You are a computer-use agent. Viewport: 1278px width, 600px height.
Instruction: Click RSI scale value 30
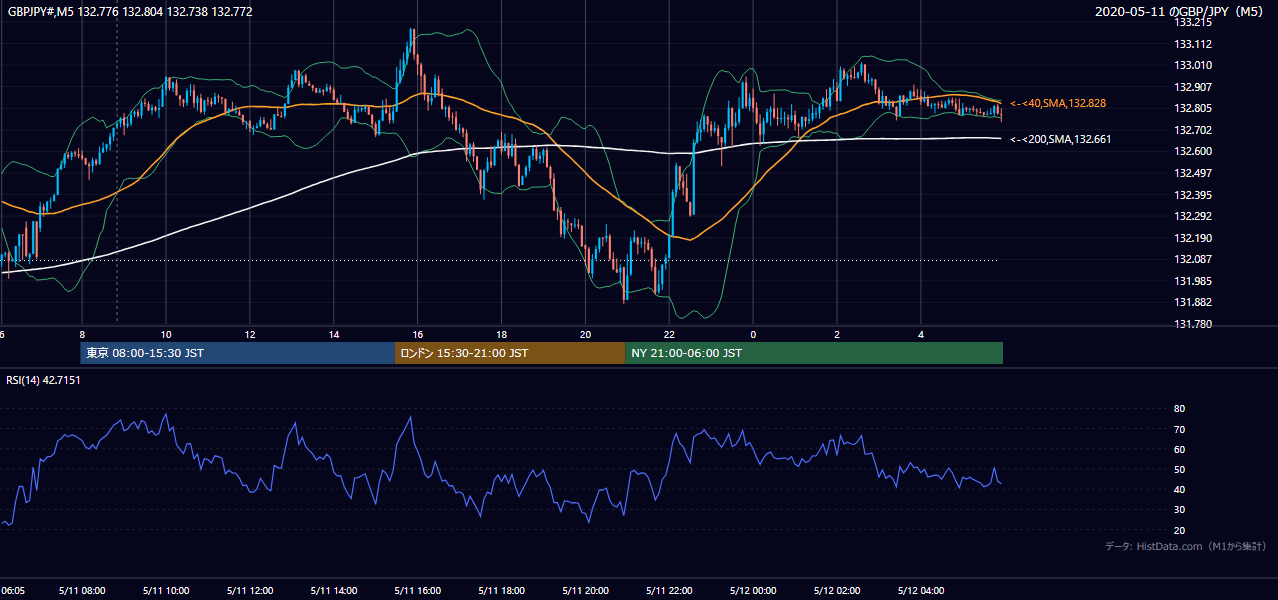(x=1179, y=510)
